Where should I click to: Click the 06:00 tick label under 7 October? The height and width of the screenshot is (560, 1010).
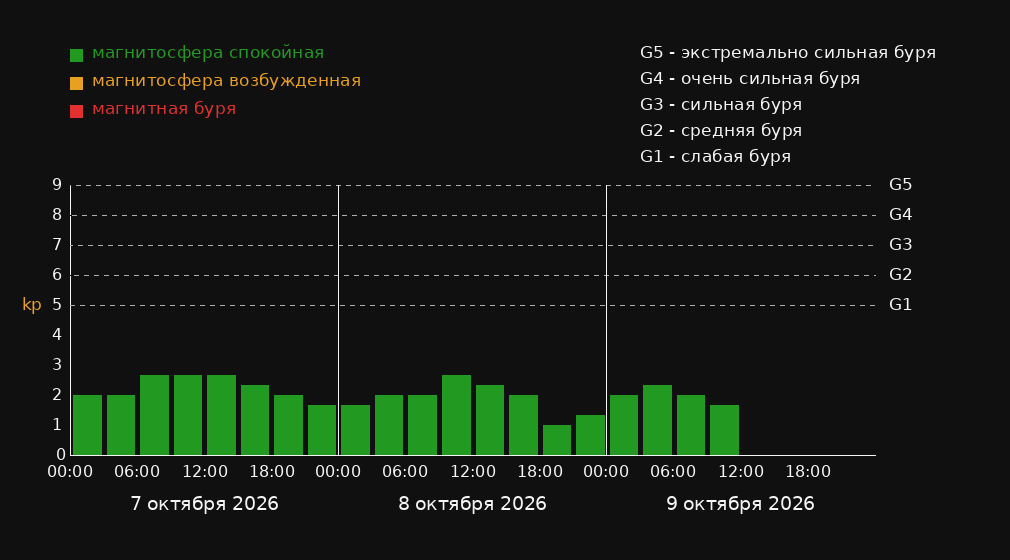point(137,472)
